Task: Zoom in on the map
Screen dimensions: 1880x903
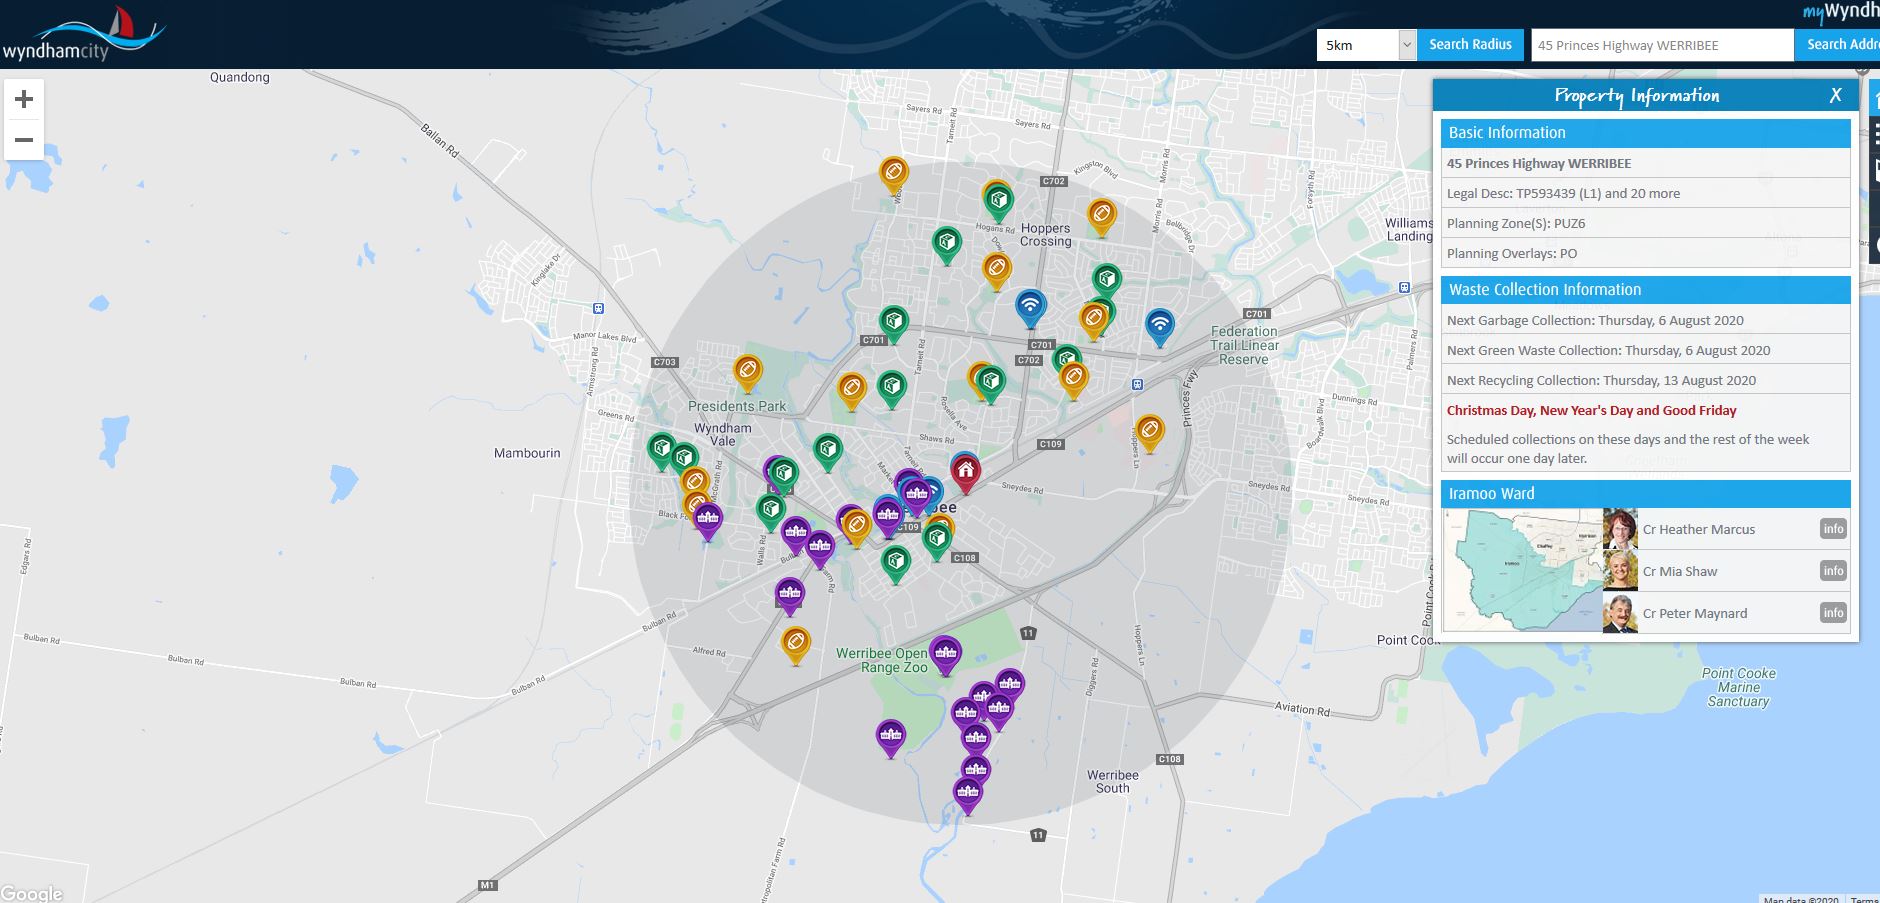Action: (x=24, y=99)
